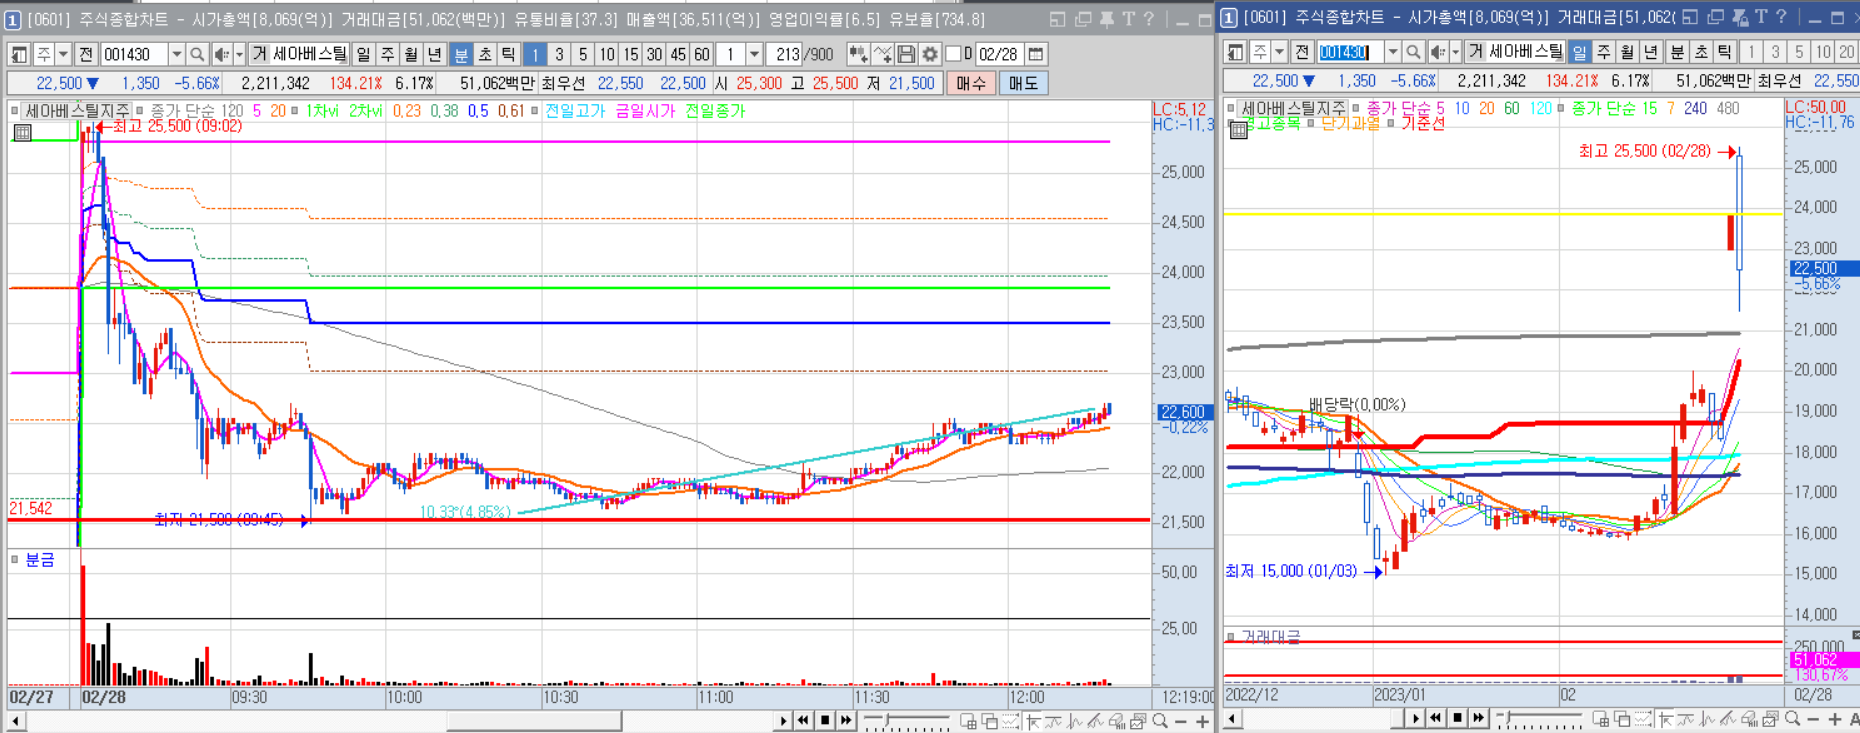Select 월 monthly period tab in right window
The width and height of the screenshot is (1860, 733).
click(x=1628, y=52)
